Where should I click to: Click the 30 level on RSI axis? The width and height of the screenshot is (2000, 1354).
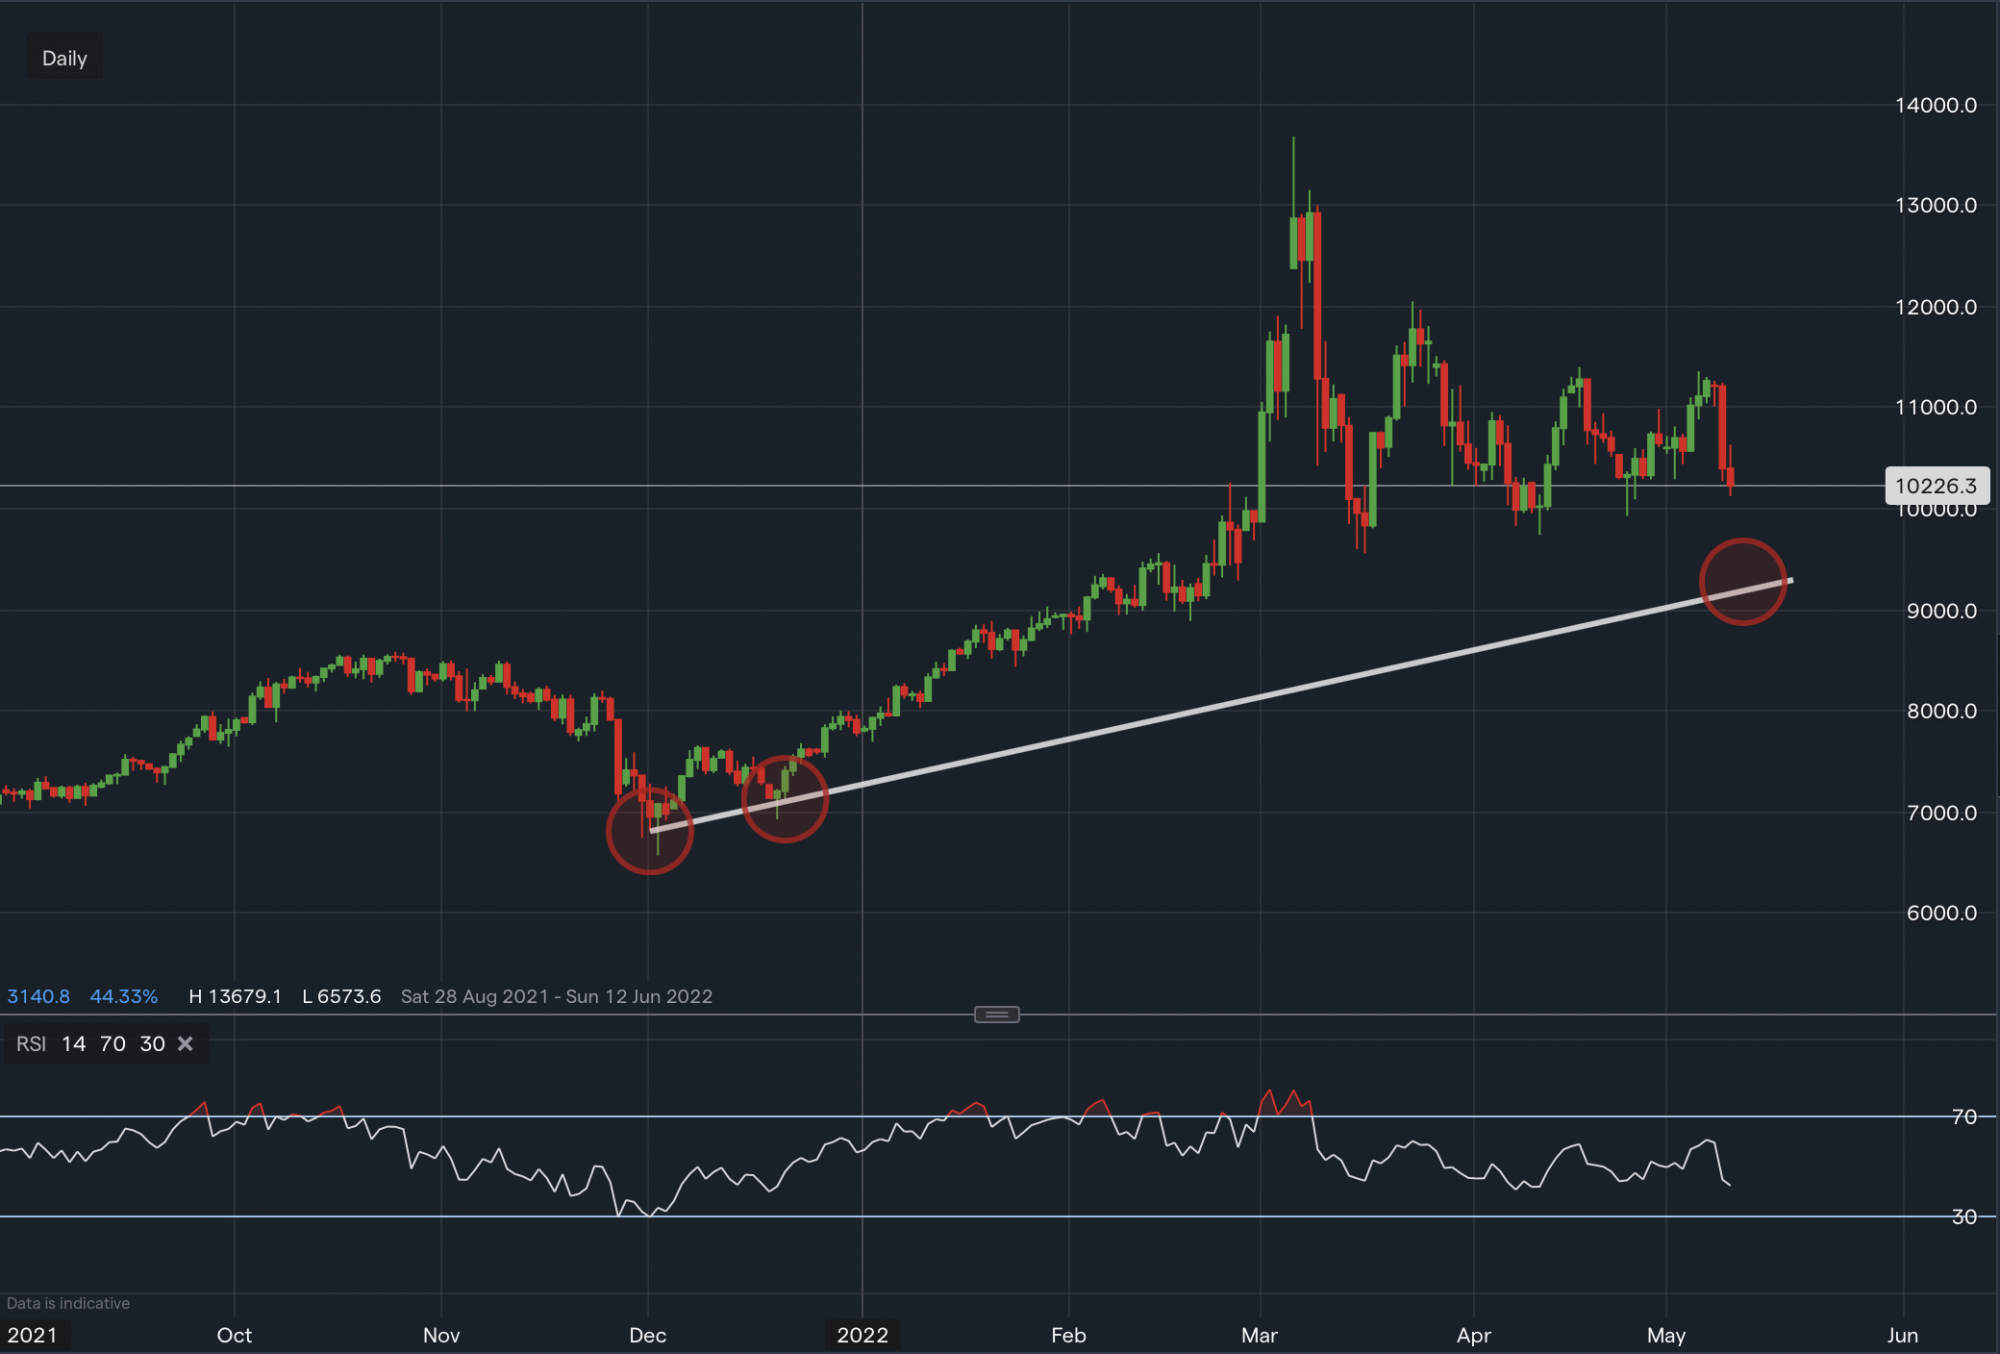coord(1964,1217)
